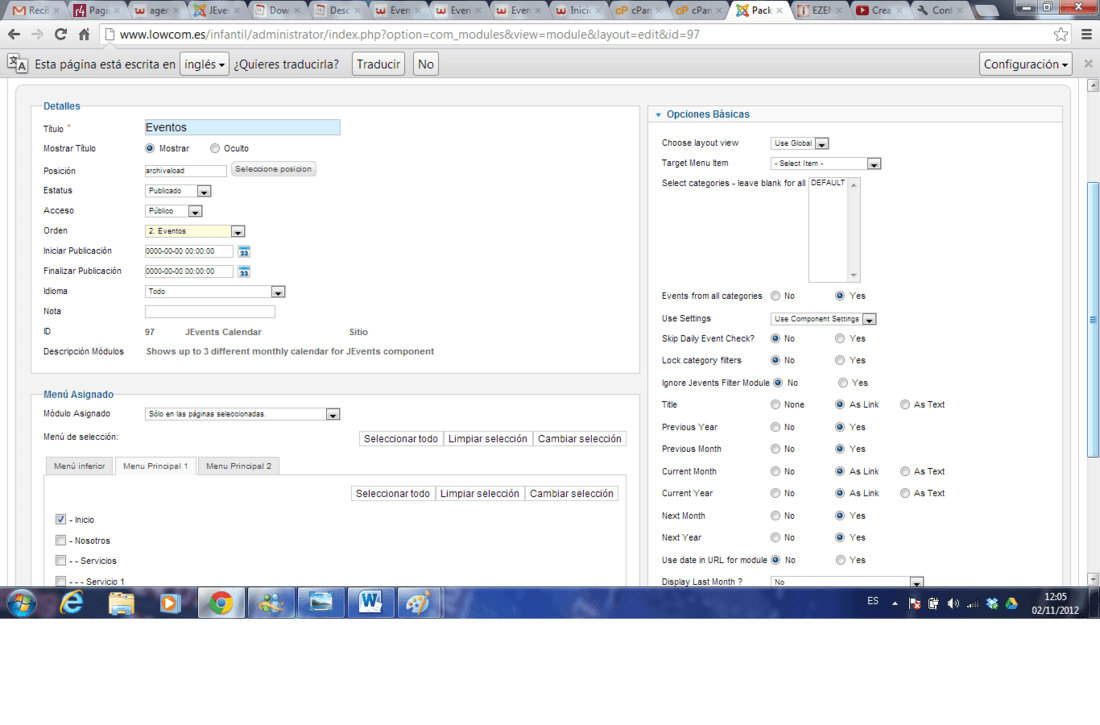Click the categories list scroll down arrow
The height and width of the screenshot is (725, 1100).
854,275
